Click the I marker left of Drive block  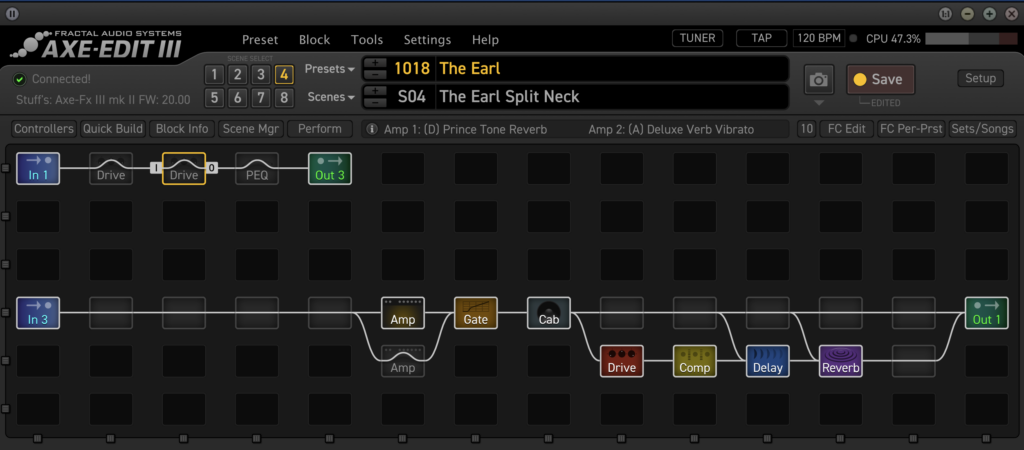tap(155, 168)
